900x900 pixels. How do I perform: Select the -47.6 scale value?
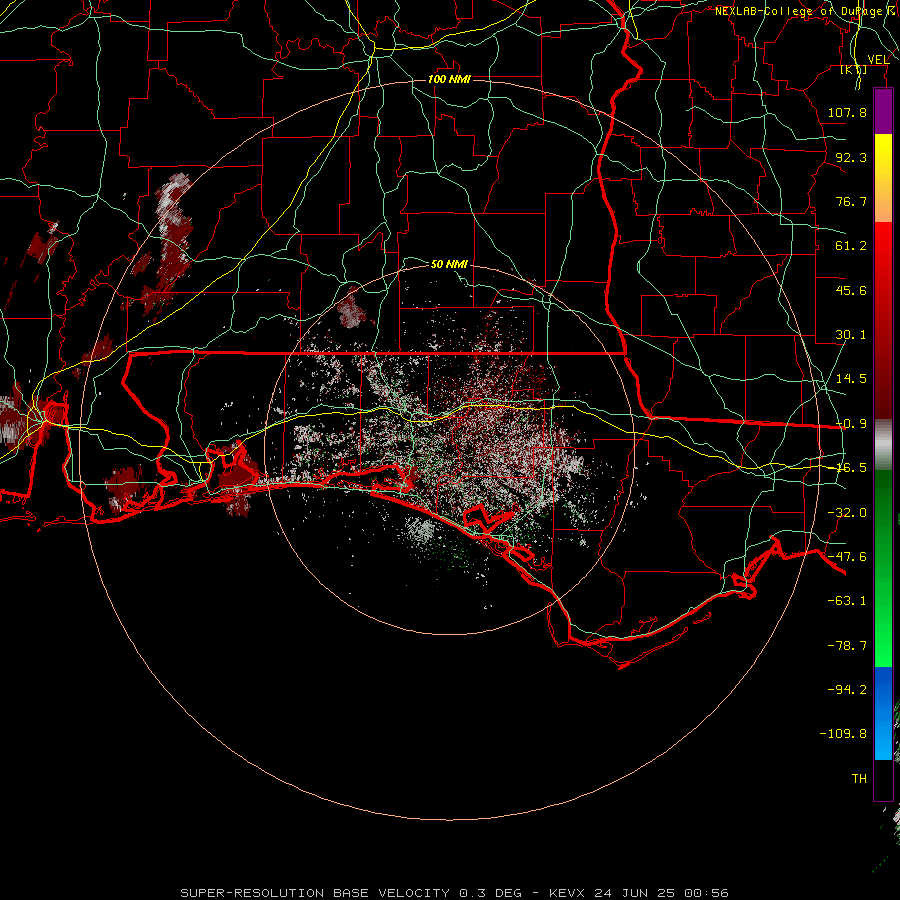[x=847, y=557]
